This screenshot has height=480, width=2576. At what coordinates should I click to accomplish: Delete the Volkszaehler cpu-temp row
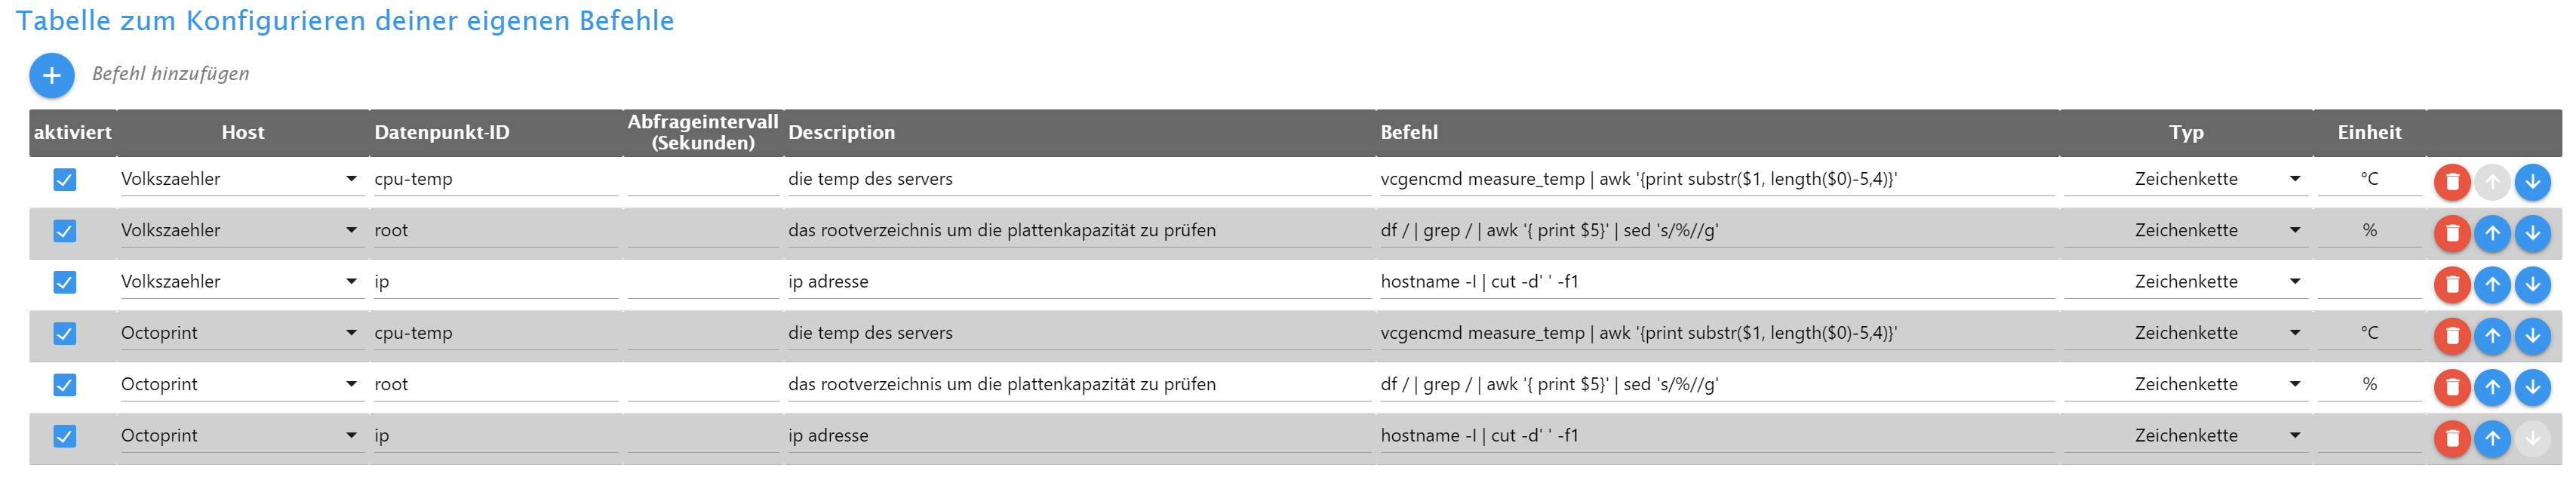(2451, 182)
